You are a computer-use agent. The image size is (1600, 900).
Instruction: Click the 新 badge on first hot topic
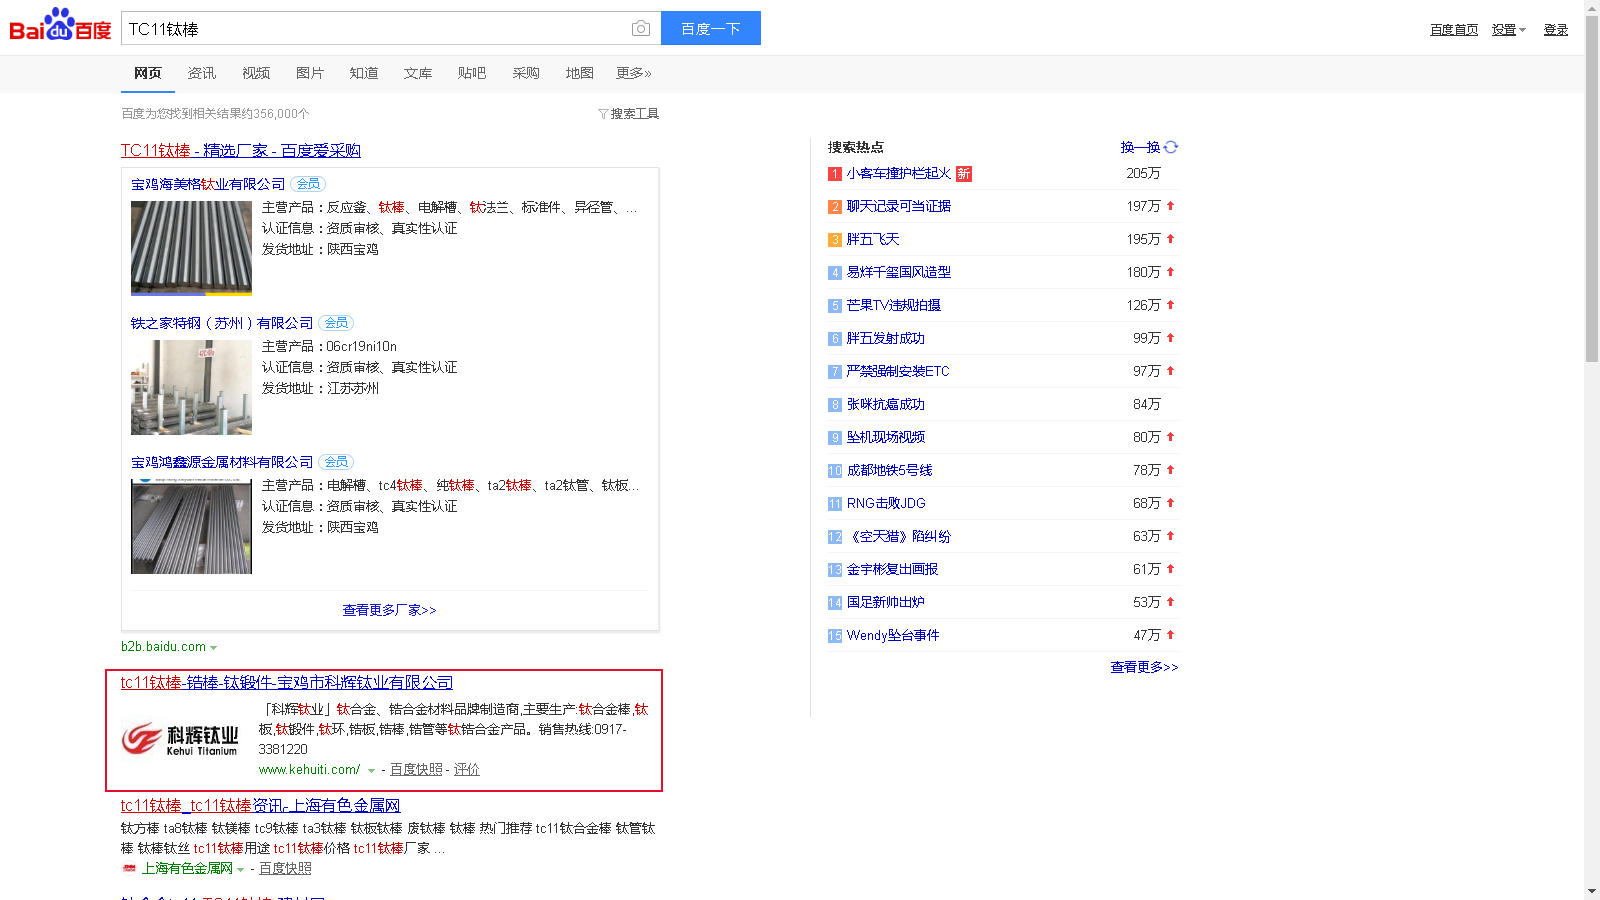pos(963,174)
